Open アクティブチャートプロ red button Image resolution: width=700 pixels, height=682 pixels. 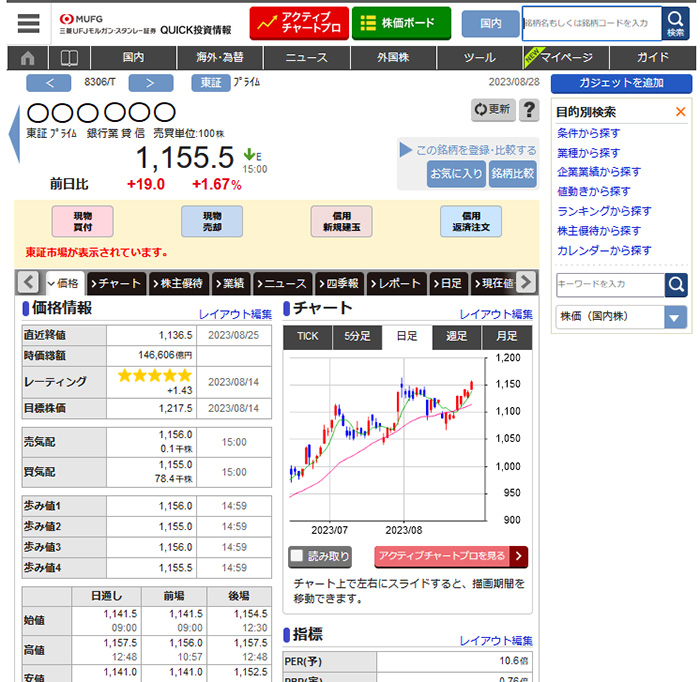[299, 23]
